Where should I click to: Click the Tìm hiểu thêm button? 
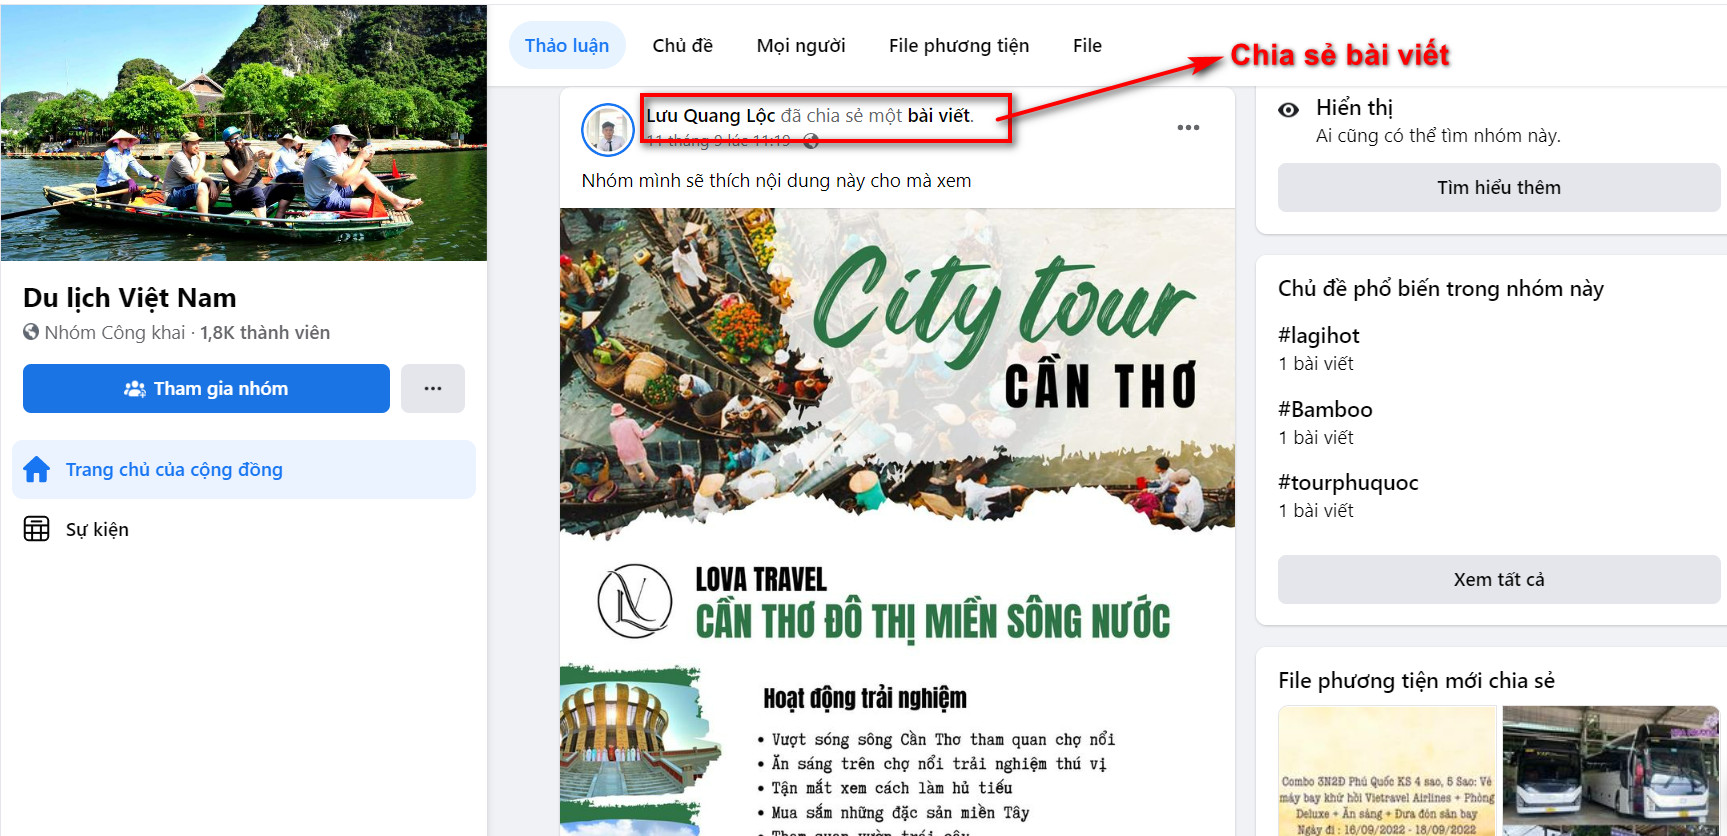point(1499,188)
